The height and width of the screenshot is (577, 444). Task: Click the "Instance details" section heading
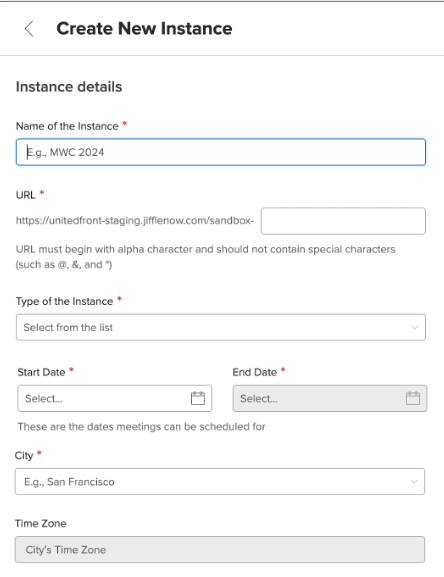click(x=69, y=87)
